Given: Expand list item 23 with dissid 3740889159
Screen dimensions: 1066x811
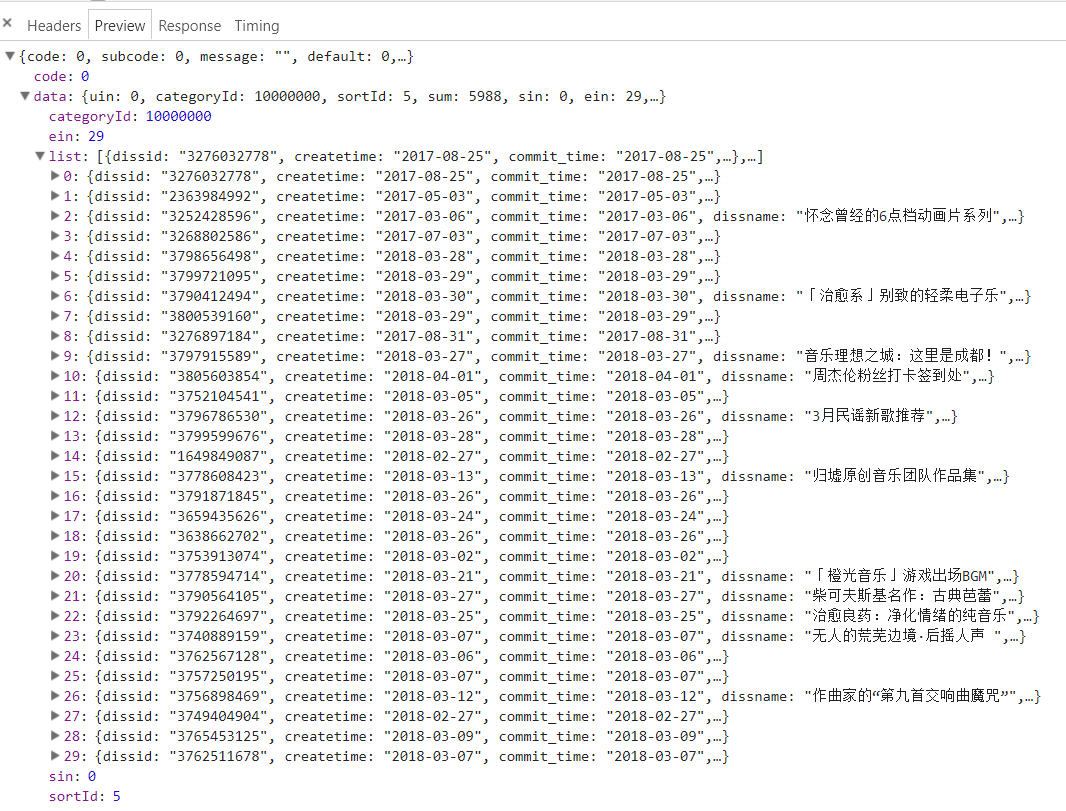Looking at the screenshot, I should (55, 636).
